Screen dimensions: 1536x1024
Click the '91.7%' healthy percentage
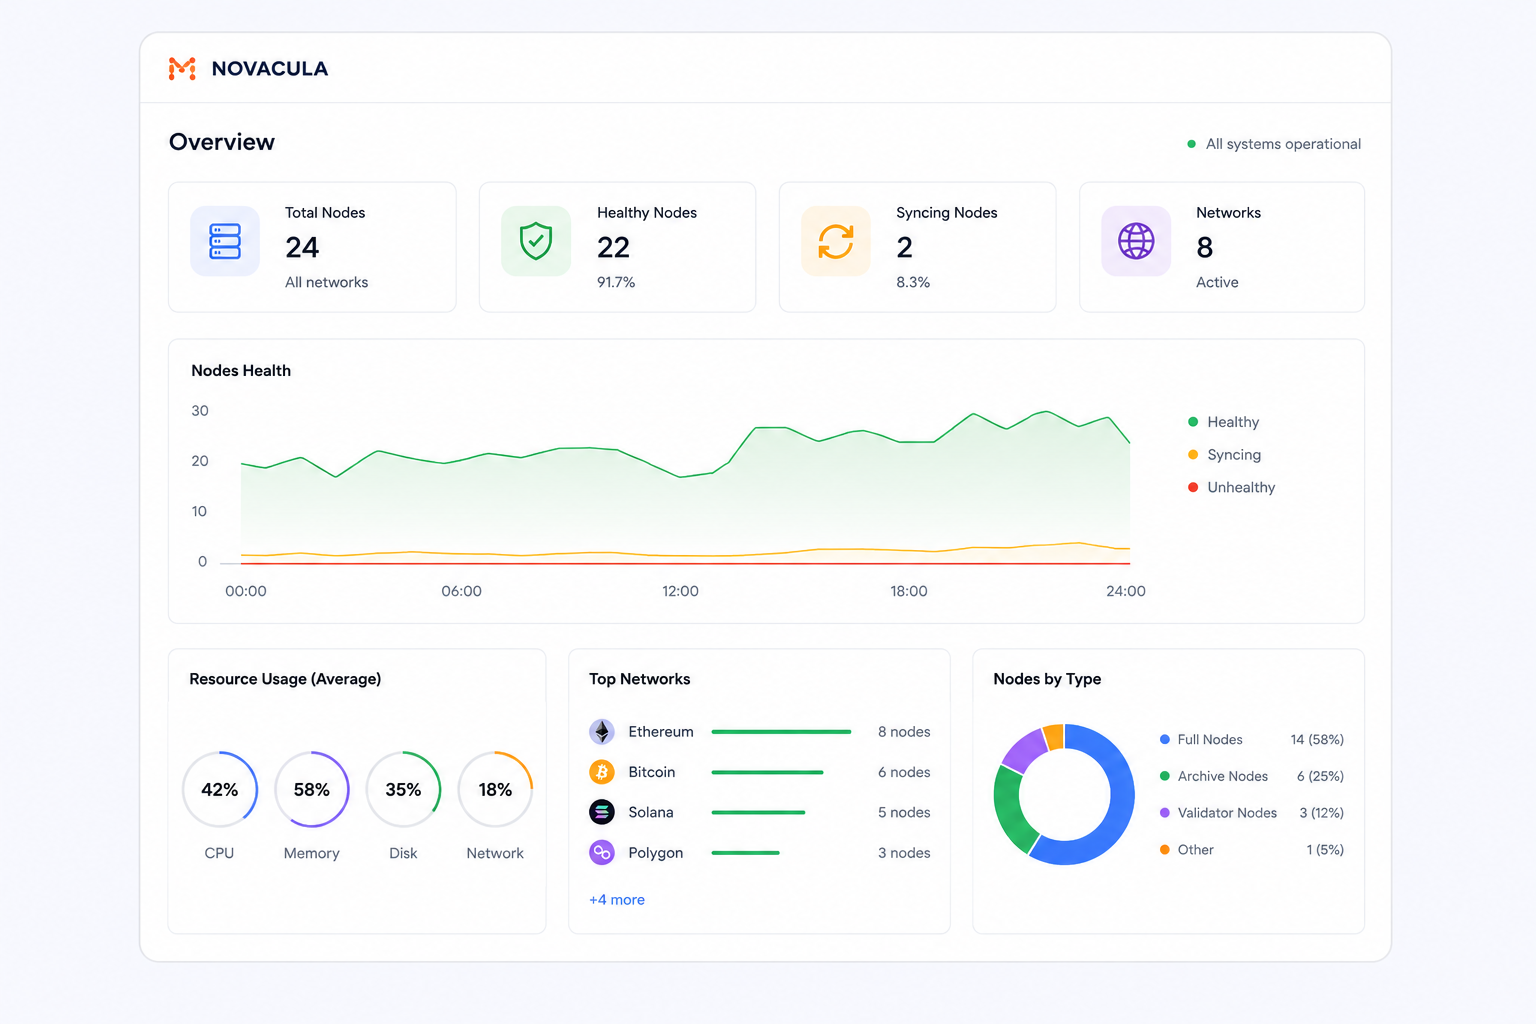[616, 282]
